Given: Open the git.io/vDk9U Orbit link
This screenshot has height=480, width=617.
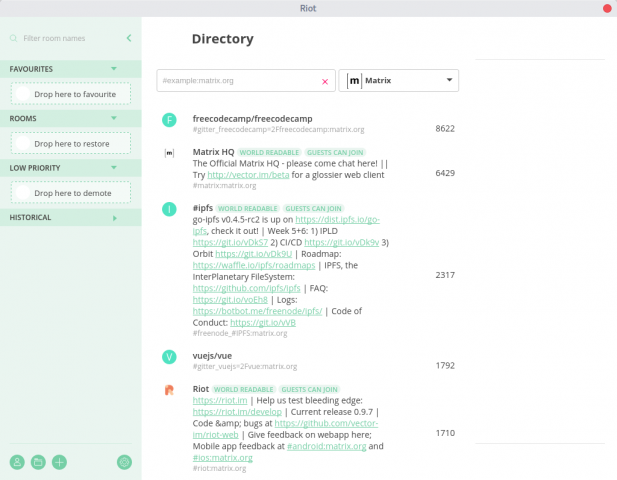Looking at the screenshot, I should [x=254, y=254].
